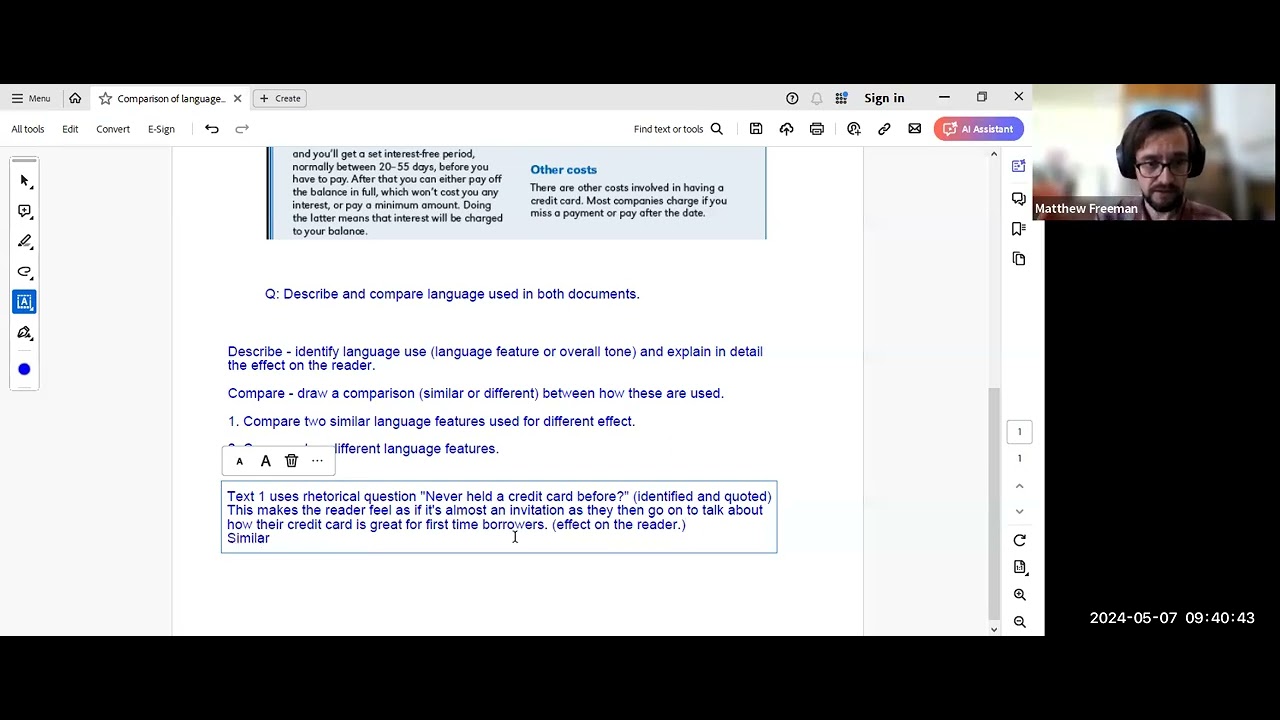Go to next page arrow
This screenshot has height=720, width=1280.
[1020, 511]
